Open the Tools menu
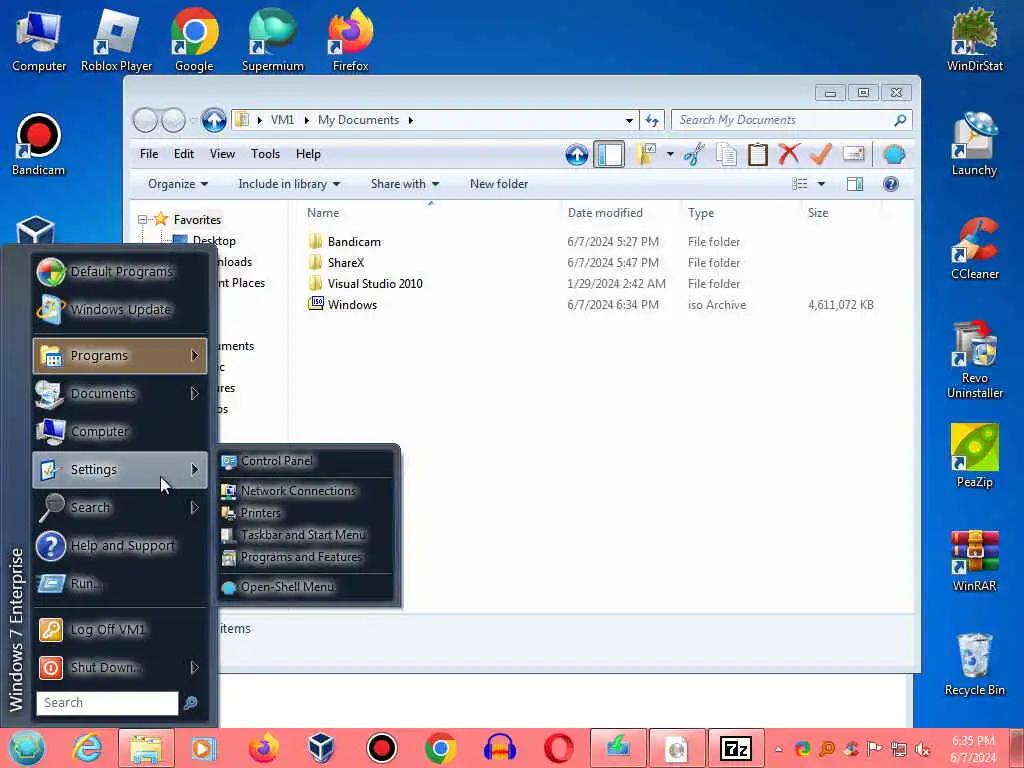This screenshot has height=768, width=1024. (265, 154)
